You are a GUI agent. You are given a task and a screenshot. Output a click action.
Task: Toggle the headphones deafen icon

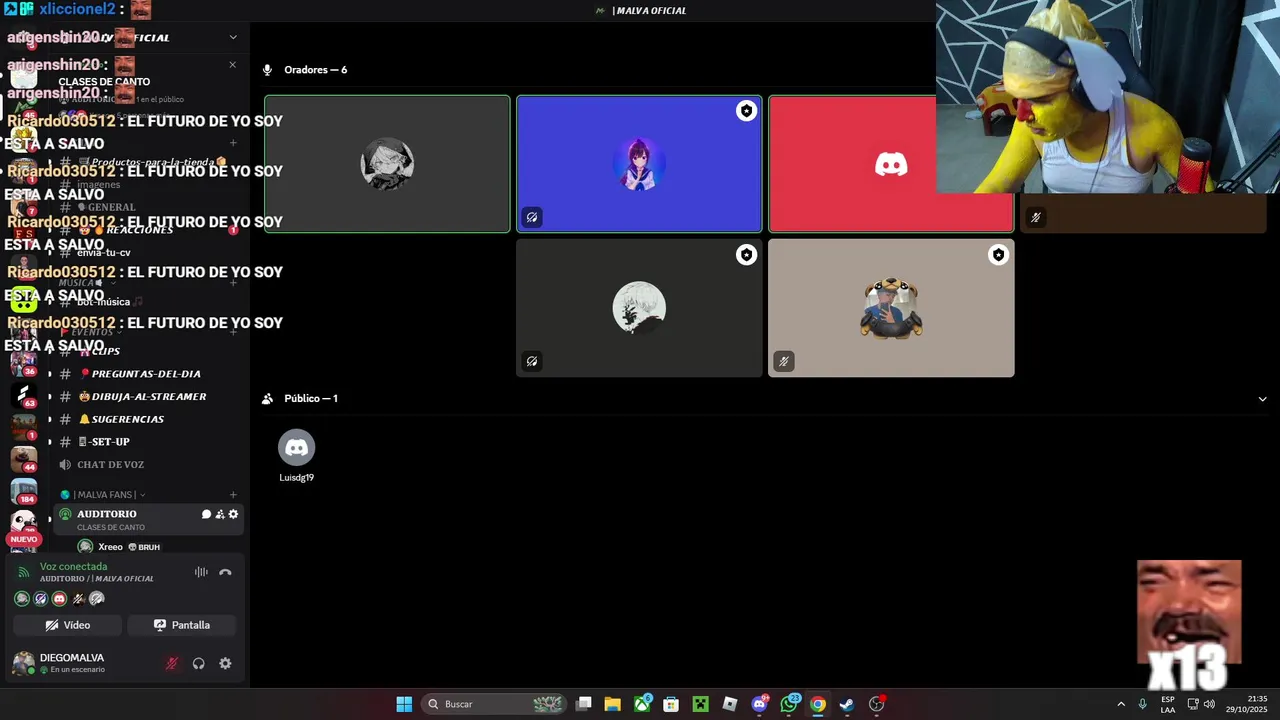(x=199, y=663)
